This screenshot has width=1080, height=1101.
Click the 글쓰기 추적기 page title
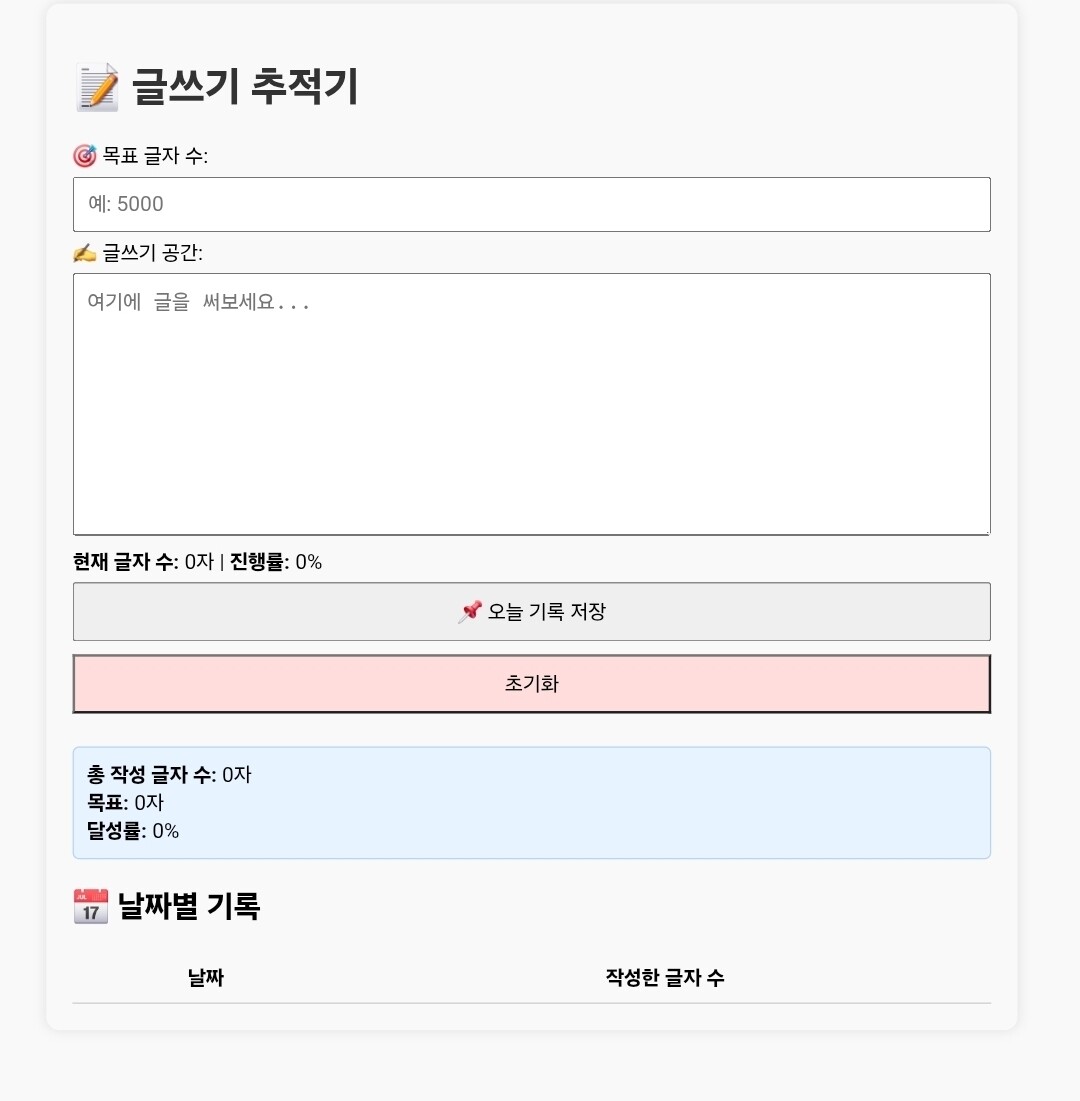245,87
